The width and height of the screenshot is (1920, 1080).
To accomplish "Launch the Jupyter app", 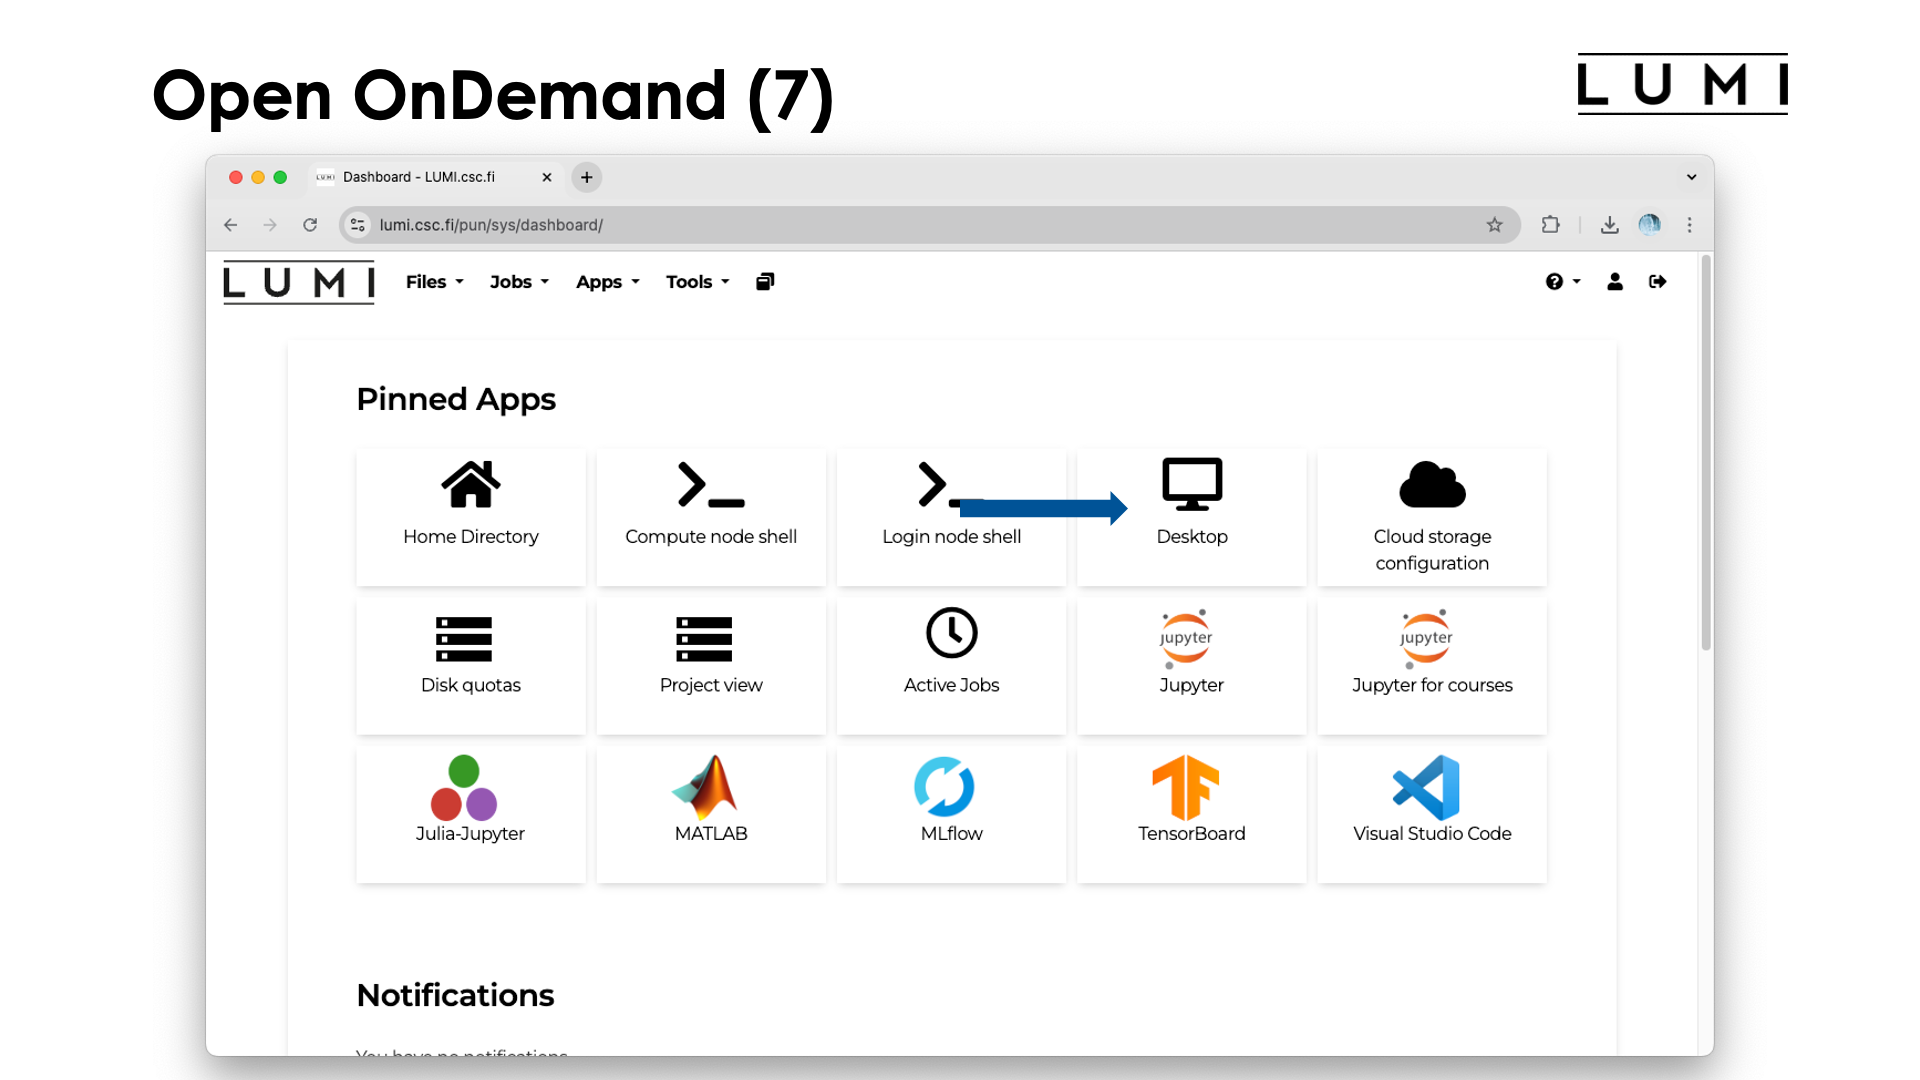I will click(1191, 660).
